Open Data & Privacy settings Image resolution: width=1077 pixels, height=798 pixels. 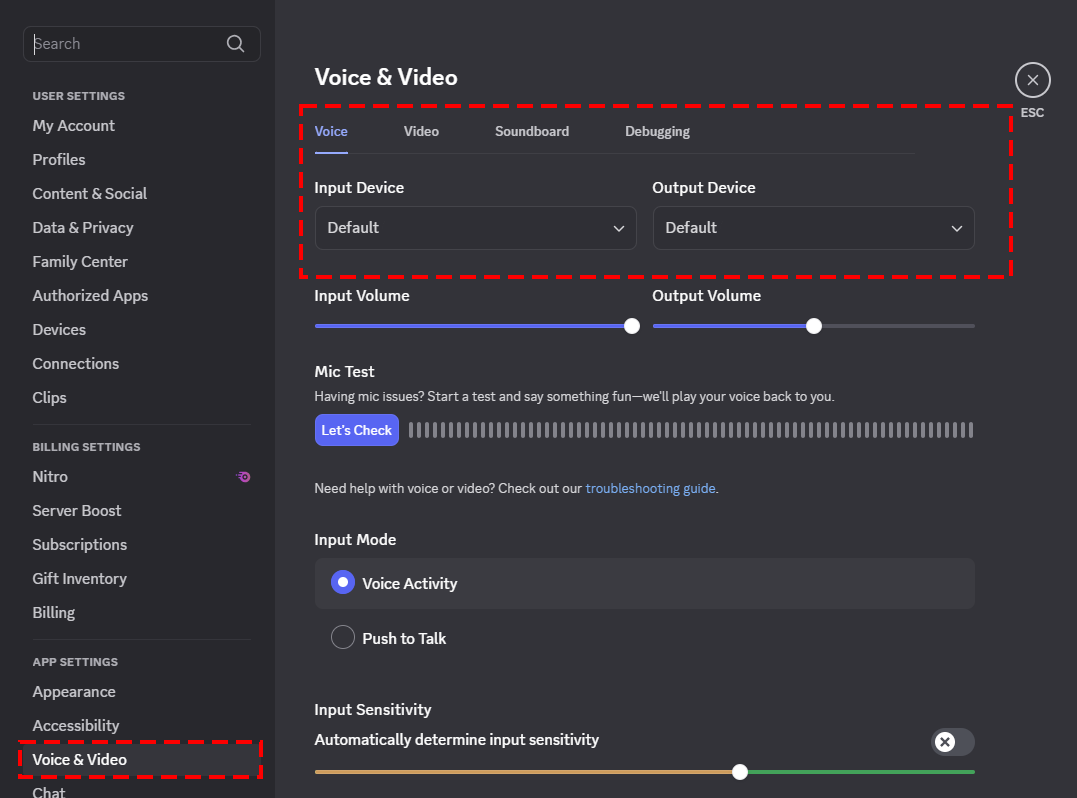(82, 227)
